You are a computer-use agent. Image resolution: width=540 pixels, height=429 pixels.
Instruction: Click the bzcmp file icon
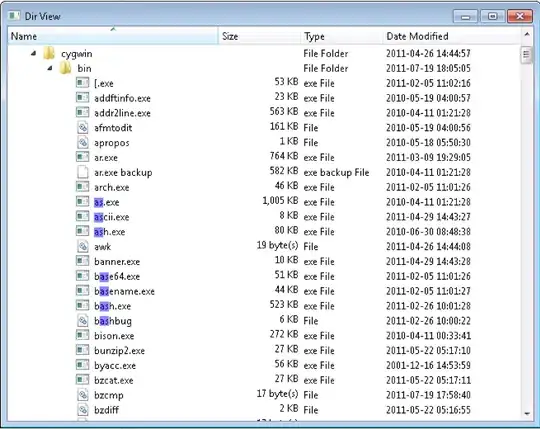pyautogui.click(x=83, y=395)
